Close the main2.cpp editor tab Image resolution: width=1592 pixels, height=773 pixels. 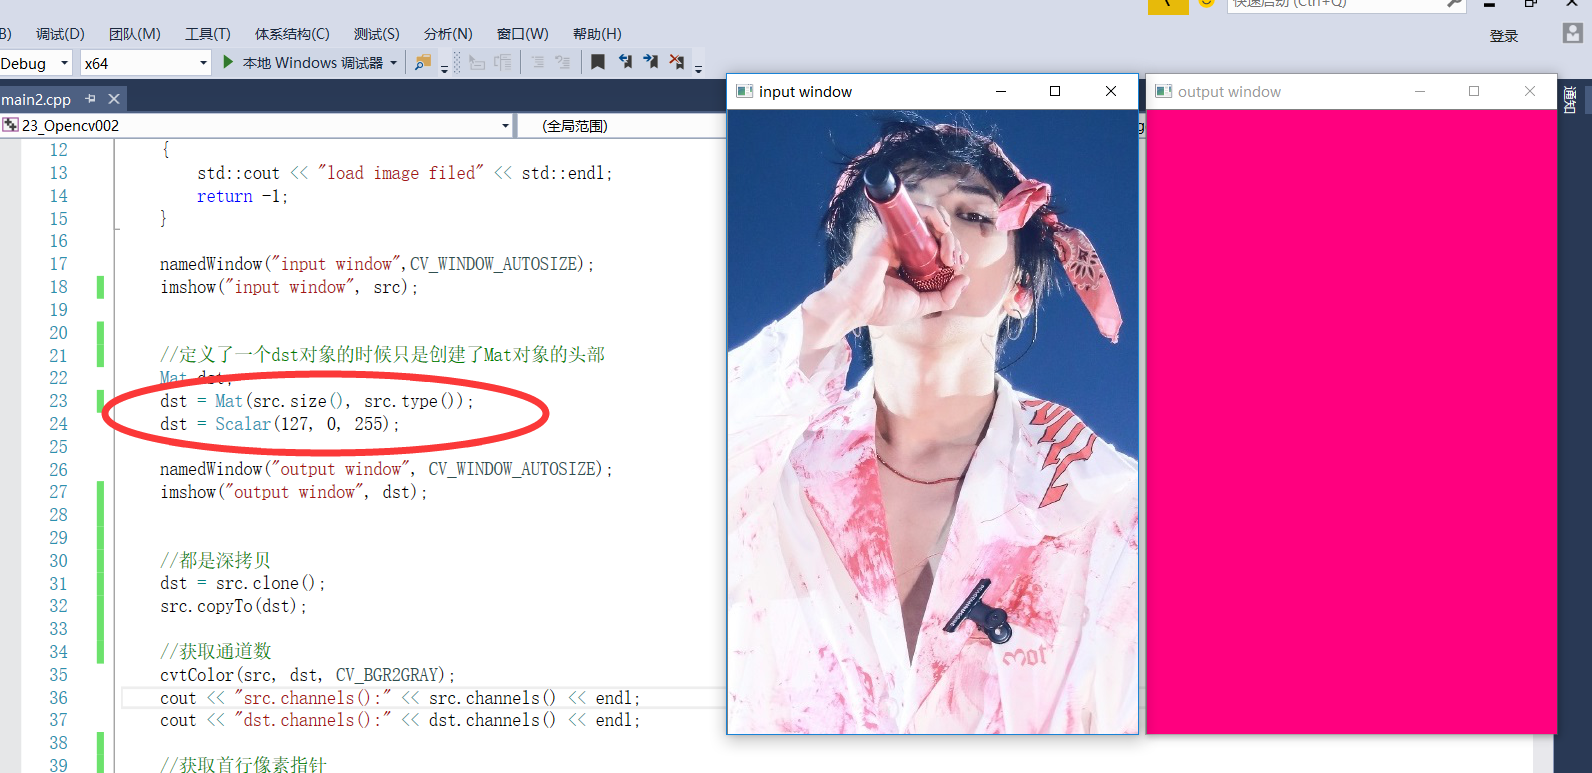click(114, 99)
